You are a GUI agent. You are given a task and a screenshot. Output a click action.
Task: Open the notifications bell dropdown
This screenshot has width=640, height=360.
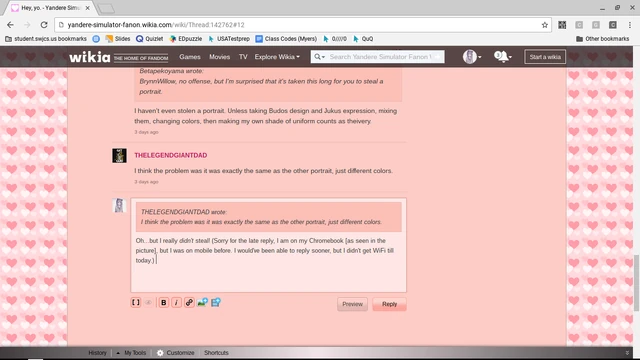(x=502, y=57)
